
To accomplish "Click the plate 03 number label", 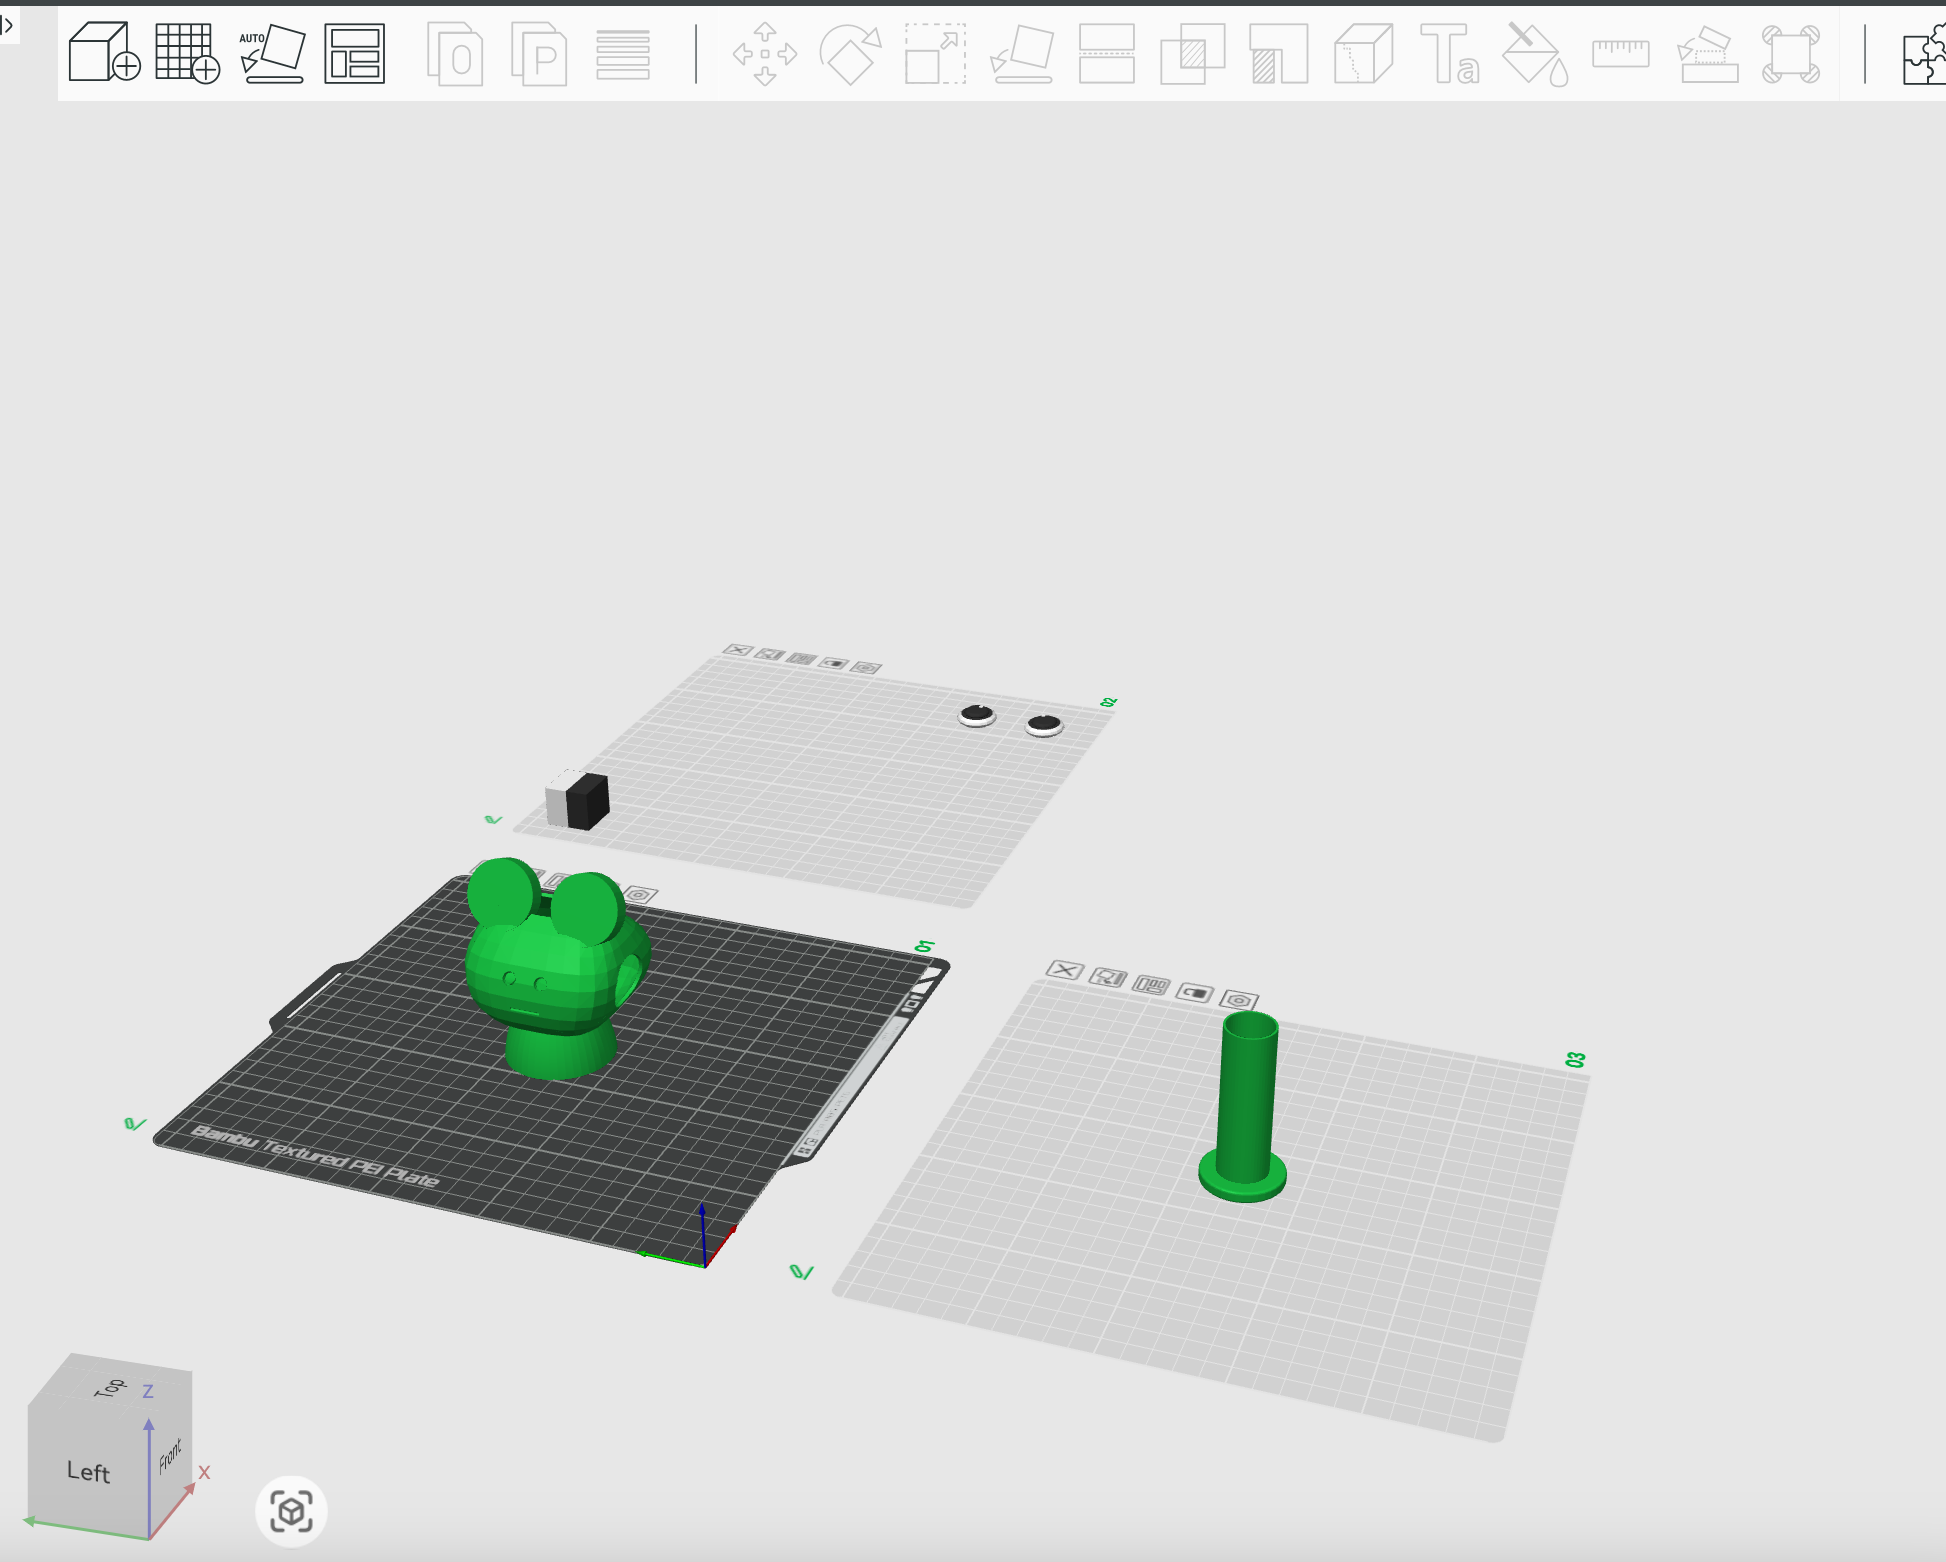I will pos(1576,1060).
